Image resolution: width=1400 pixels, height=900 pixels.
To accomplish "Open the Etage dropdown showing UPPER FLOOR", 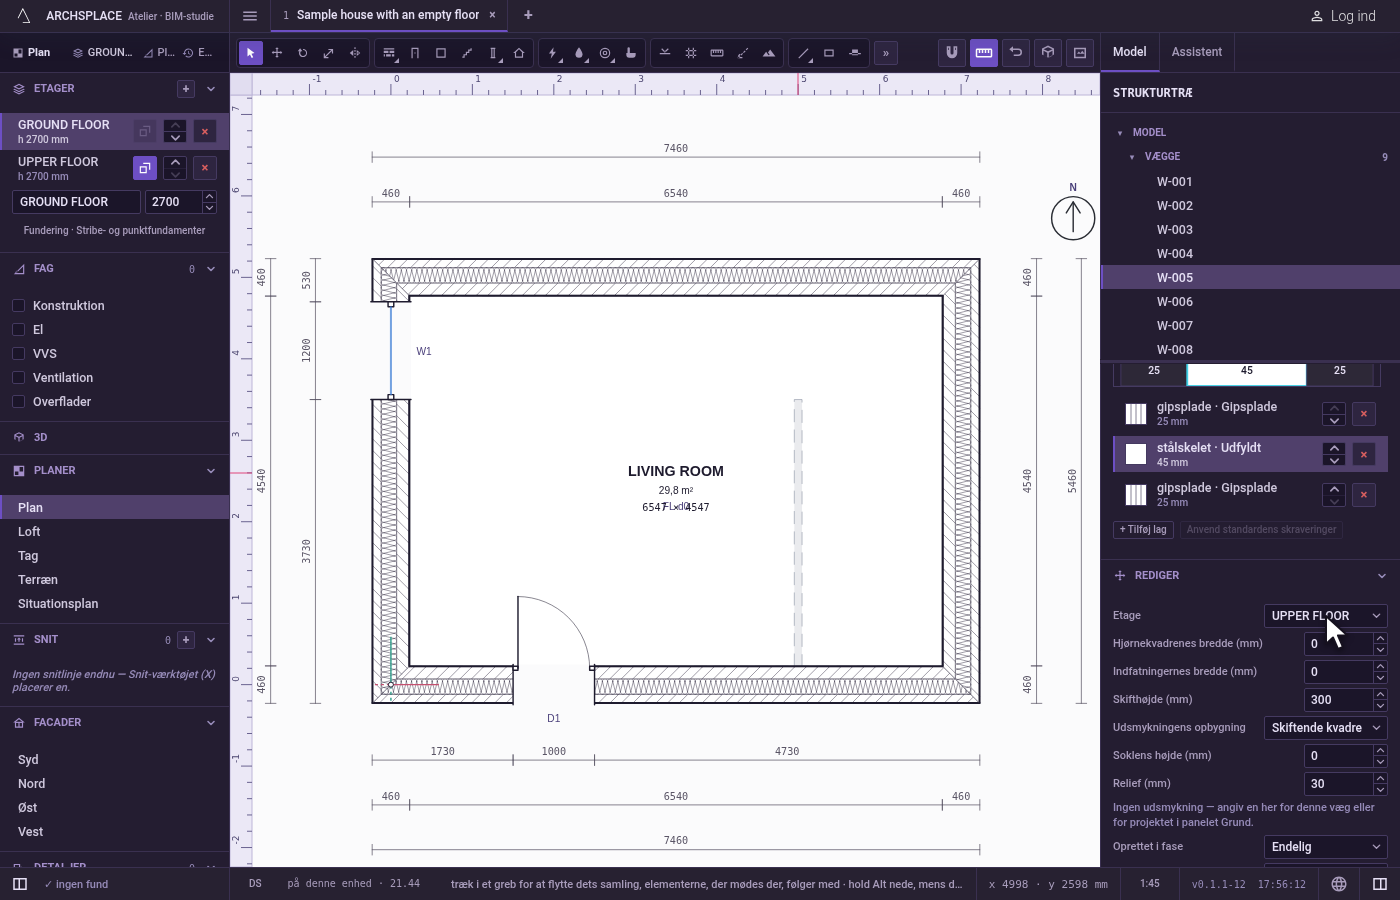I will [x=1325, y=616].
